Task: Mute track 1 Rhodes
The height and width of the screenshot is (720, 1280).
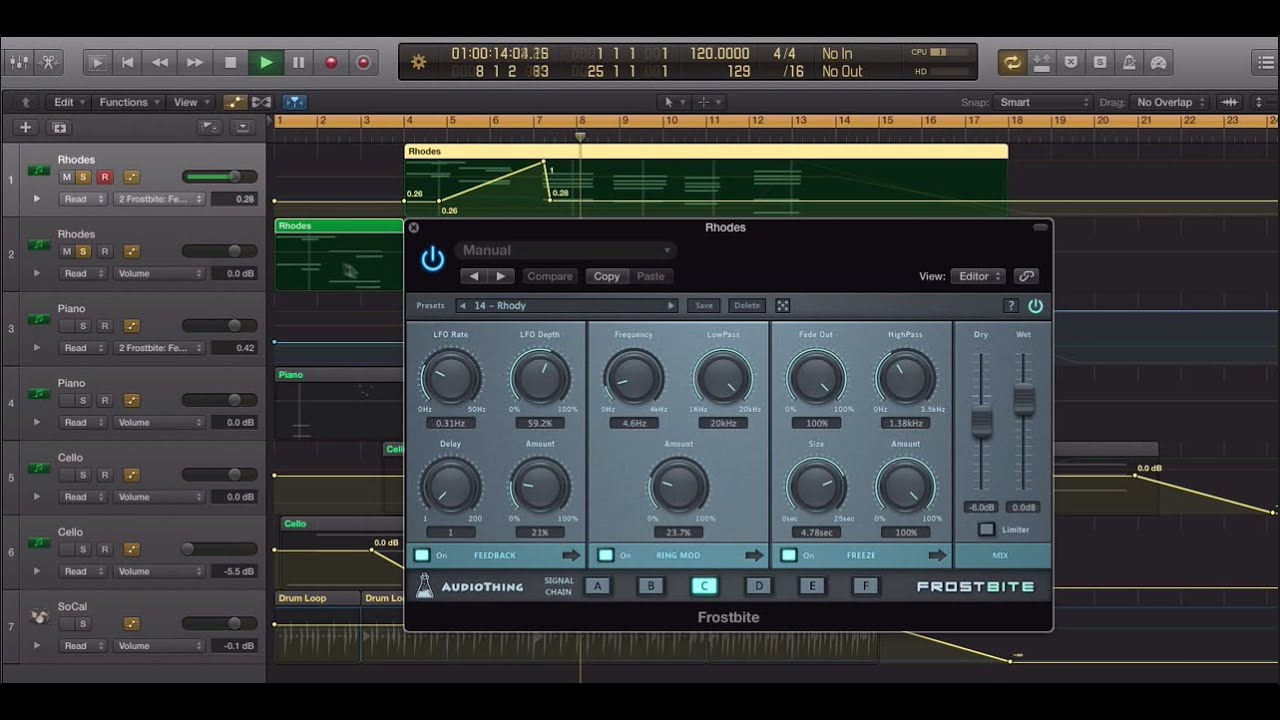Action: (67, 177)
